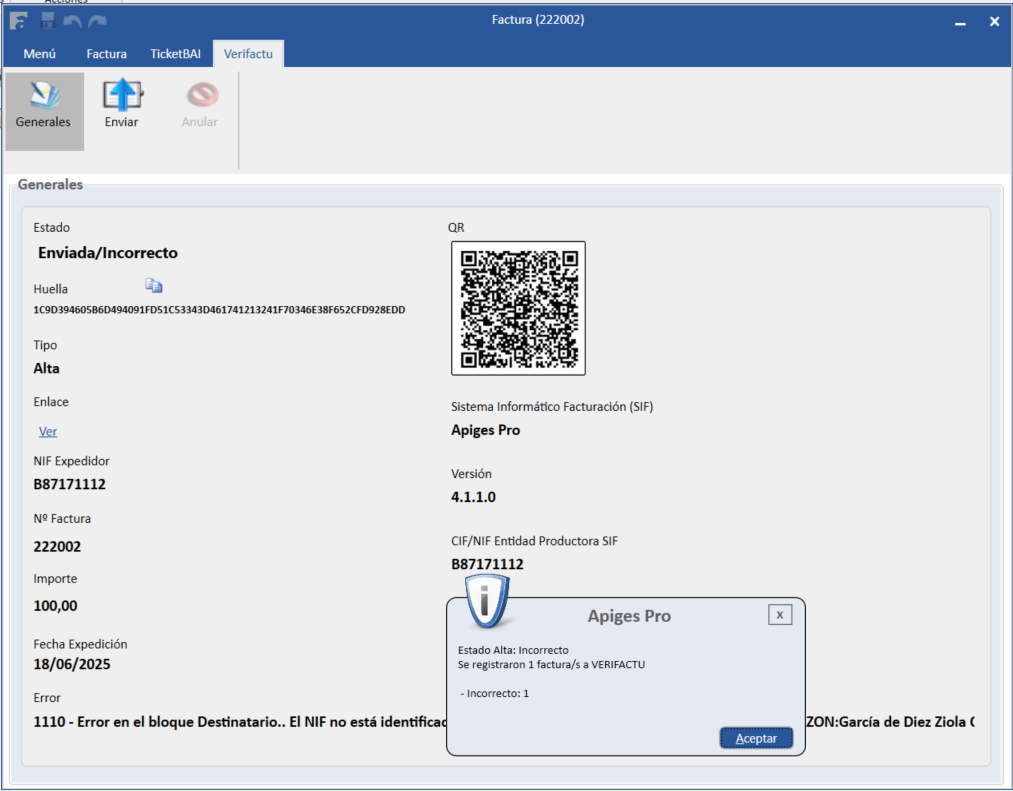Click the Enviada/Incorrecto status value

coord(108,253)
